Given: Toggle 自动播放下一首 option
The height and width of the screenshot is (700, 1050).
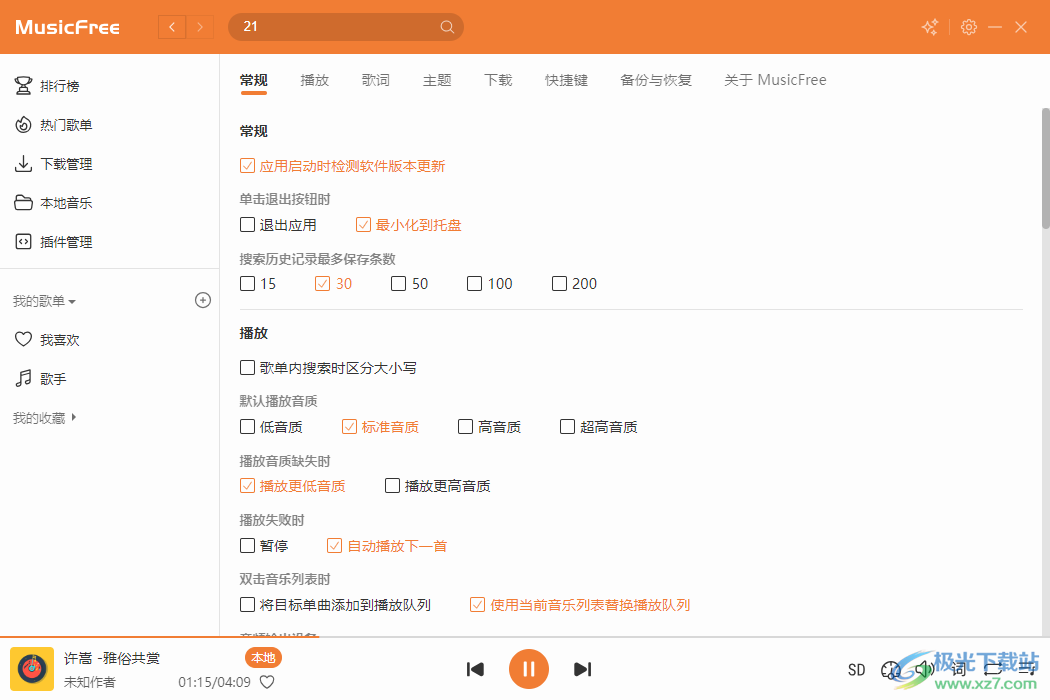Looking at the screenshot, I should click(387, 546).
